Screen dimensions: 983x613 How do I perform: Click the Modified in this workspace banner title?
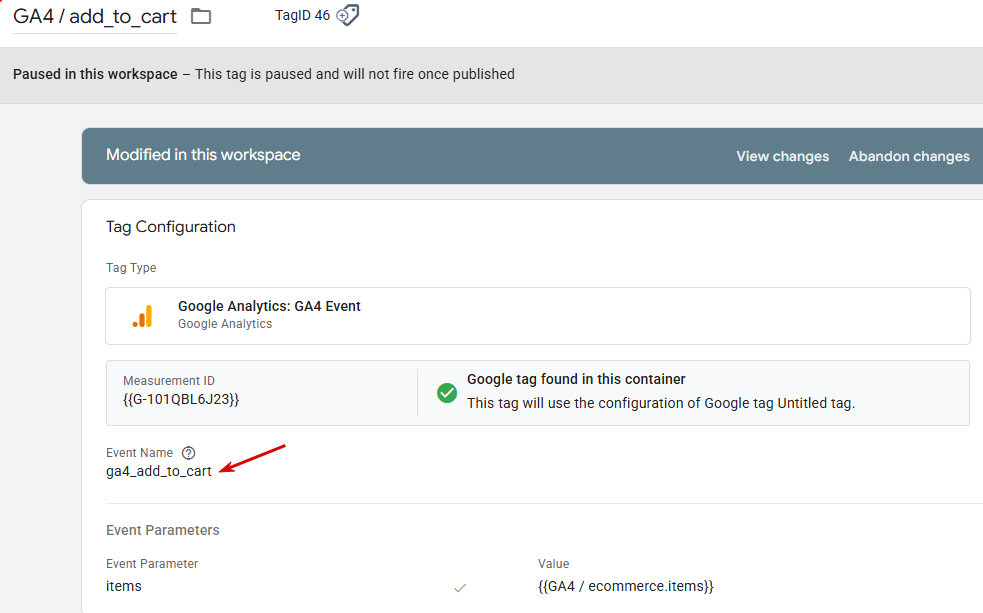click(x=203, y=155)
